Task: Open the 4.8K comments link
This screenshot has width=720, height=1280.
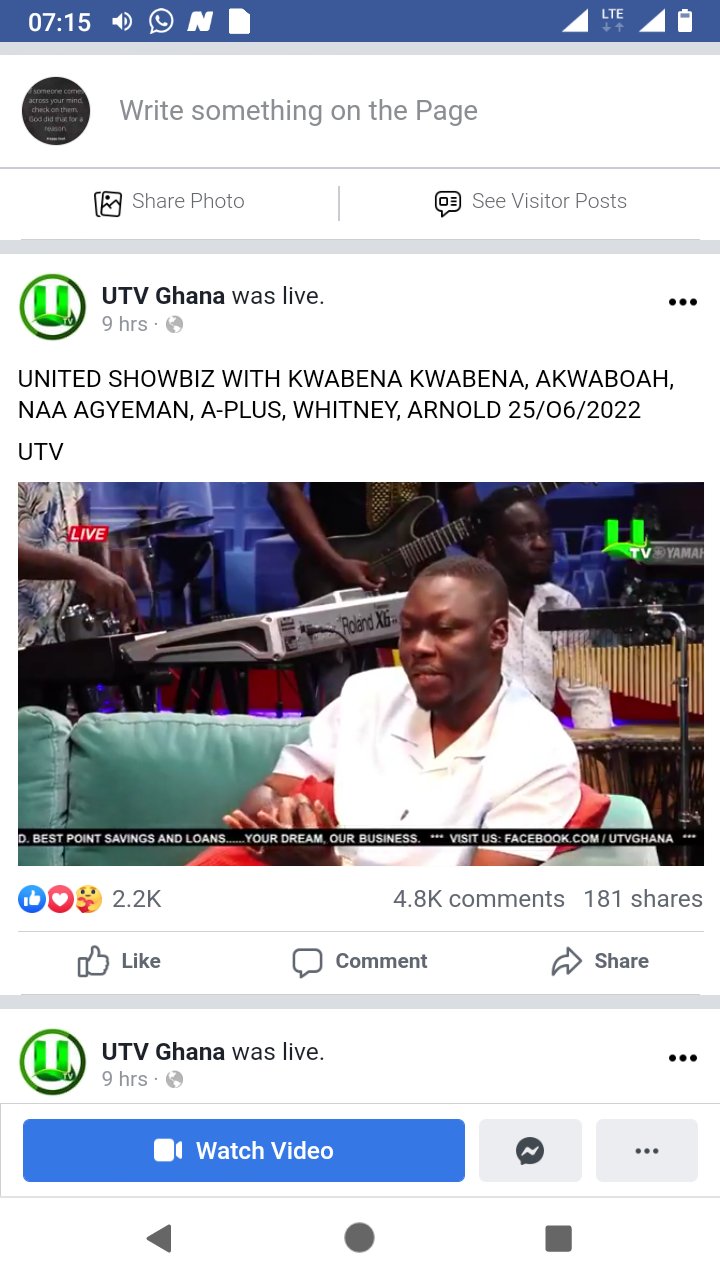Action: point(479,899)
